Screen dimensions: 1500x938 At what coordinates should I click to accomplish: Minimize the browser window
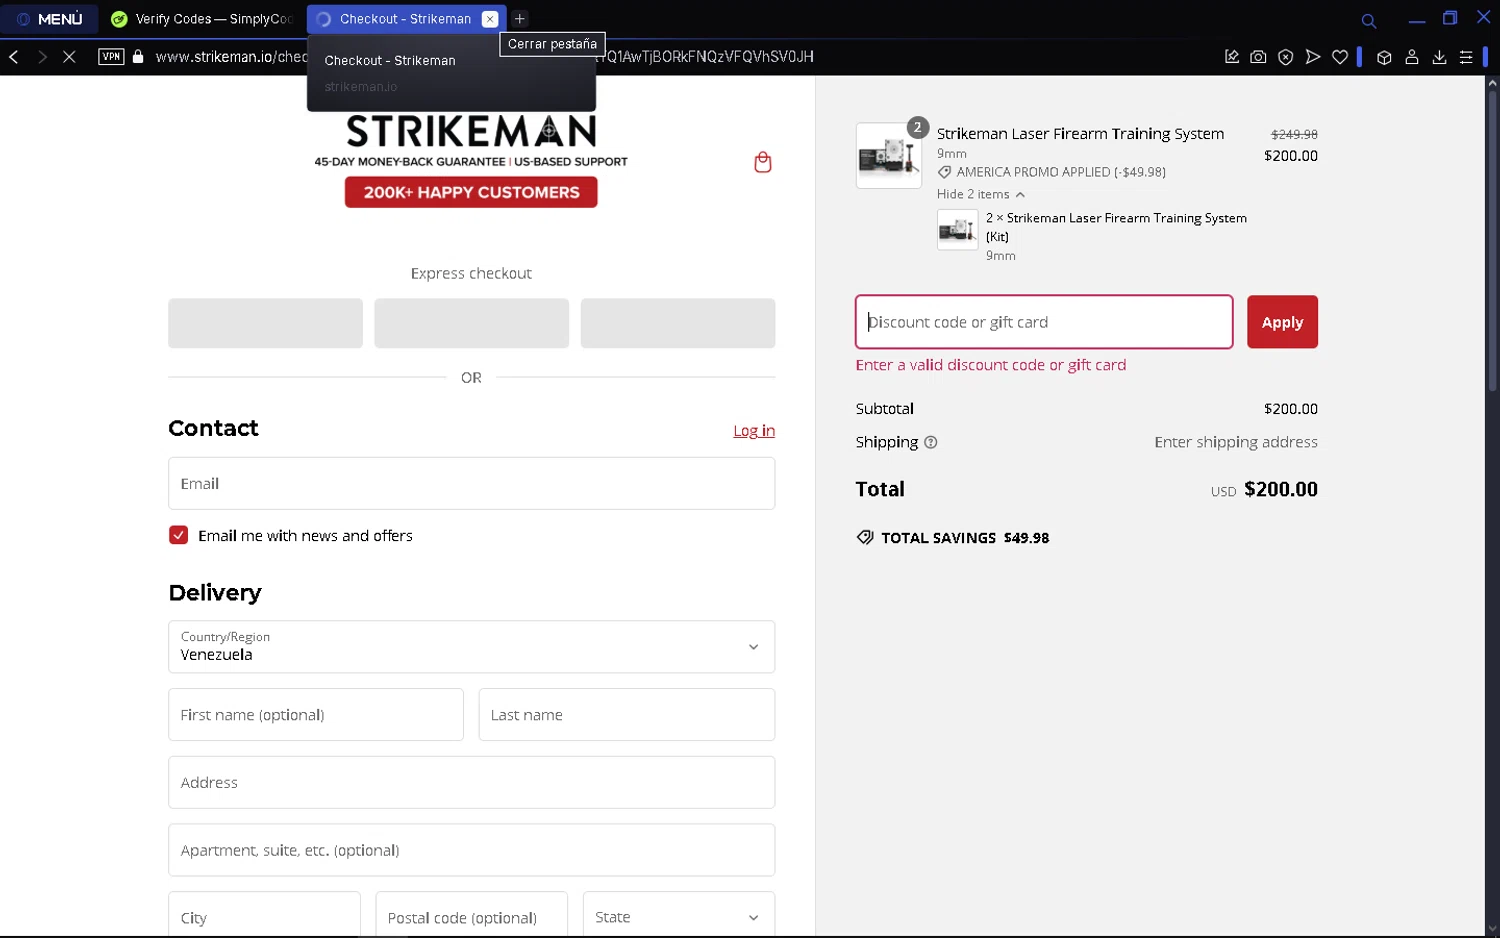1417,19
